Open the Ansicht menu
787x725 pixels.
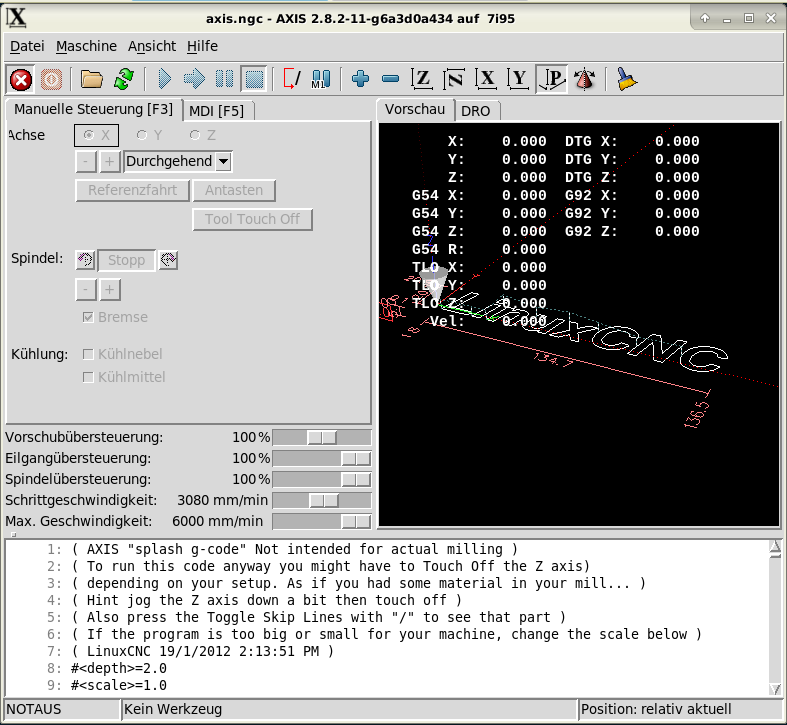click(152, 46)
